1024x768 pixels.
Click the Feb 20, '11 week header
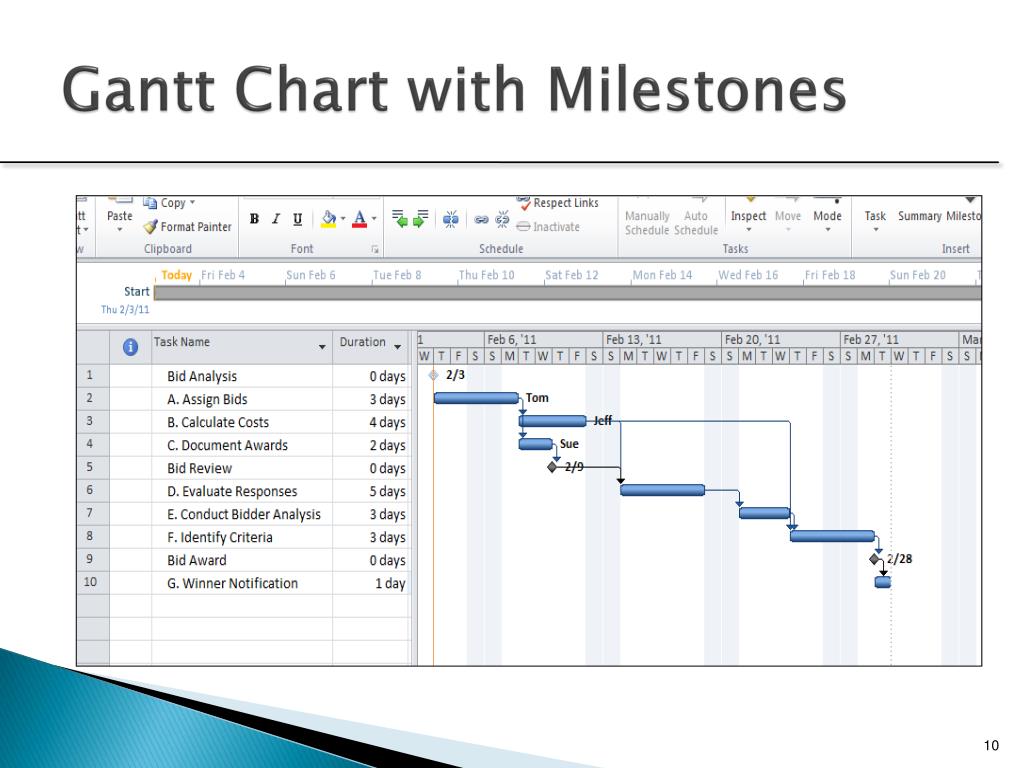780,340
